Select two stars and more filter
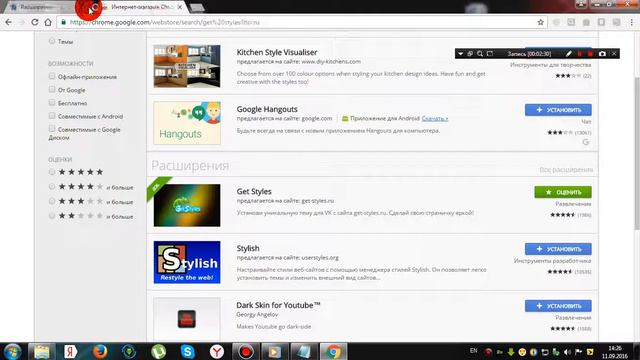 tap(52, 216)
